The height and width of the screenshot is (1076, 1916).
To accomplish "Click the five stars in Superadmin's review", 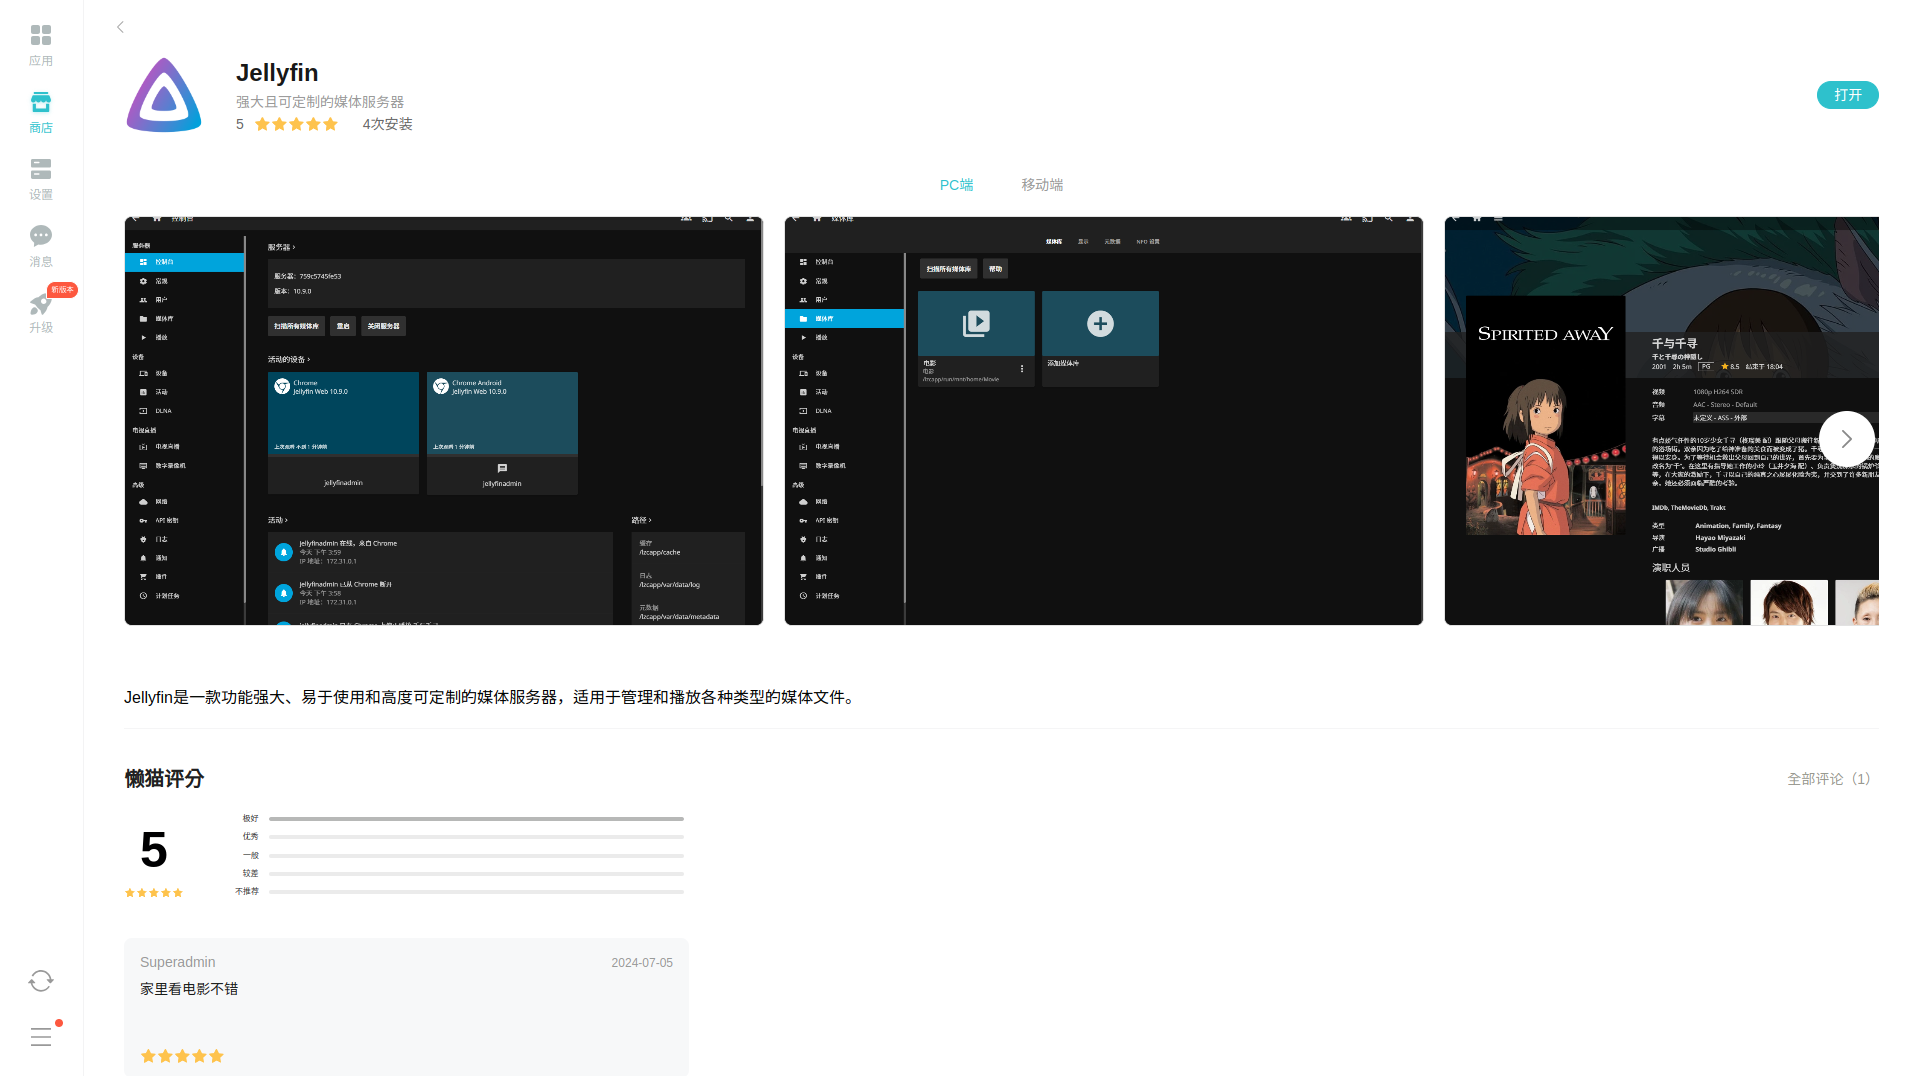I will [x=182, y=1056].
